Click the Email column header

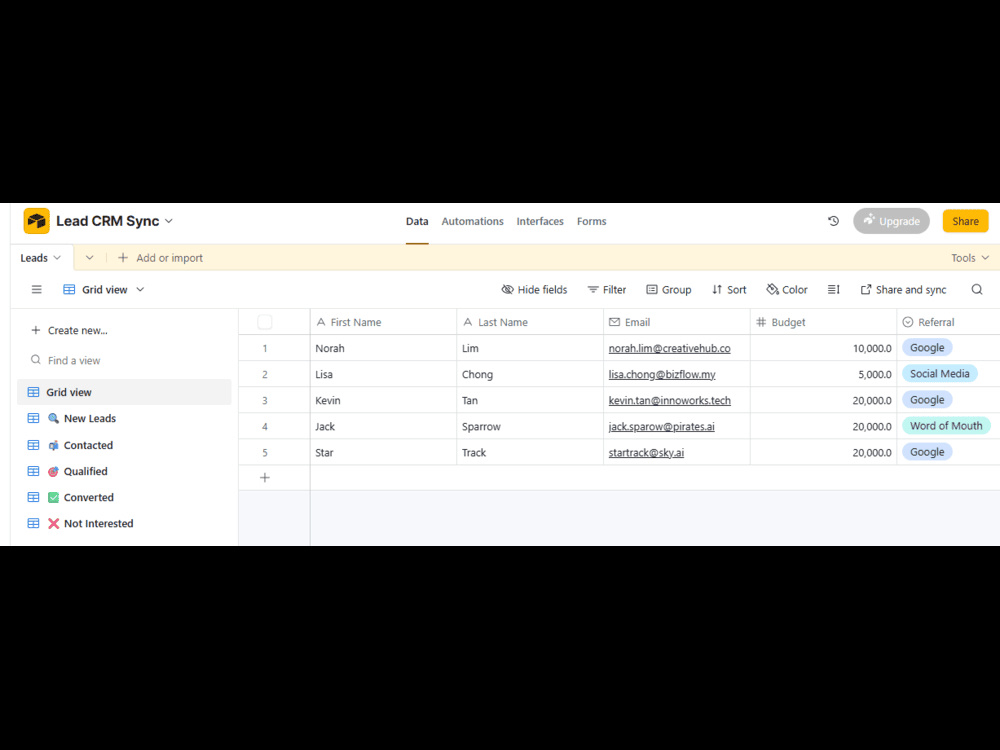tap(677, 322)
